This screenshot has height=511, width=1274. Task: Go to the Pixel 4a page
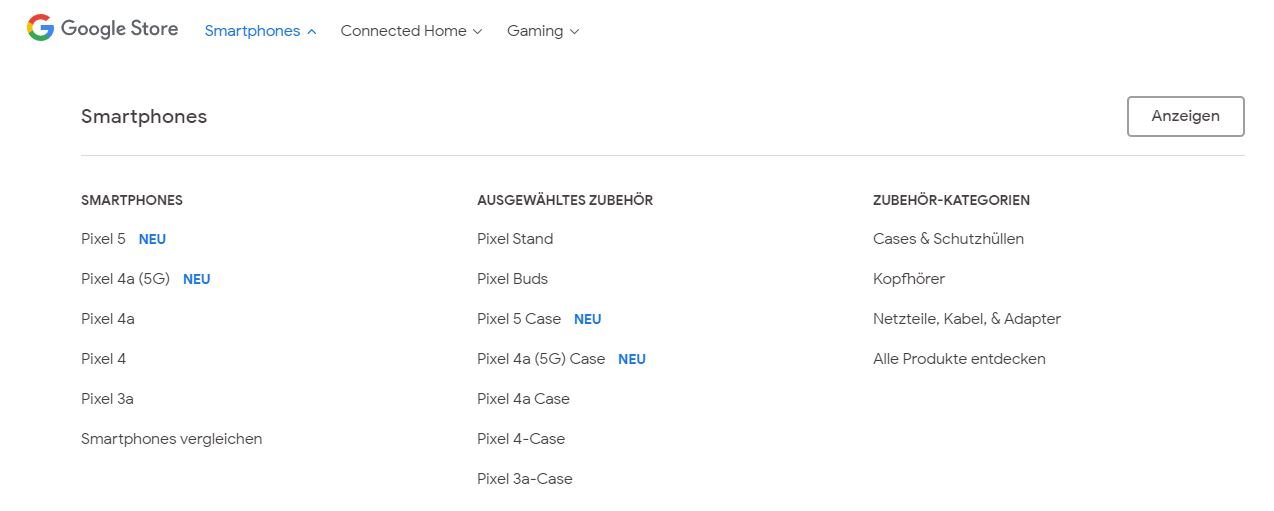[x=107, y=319]
